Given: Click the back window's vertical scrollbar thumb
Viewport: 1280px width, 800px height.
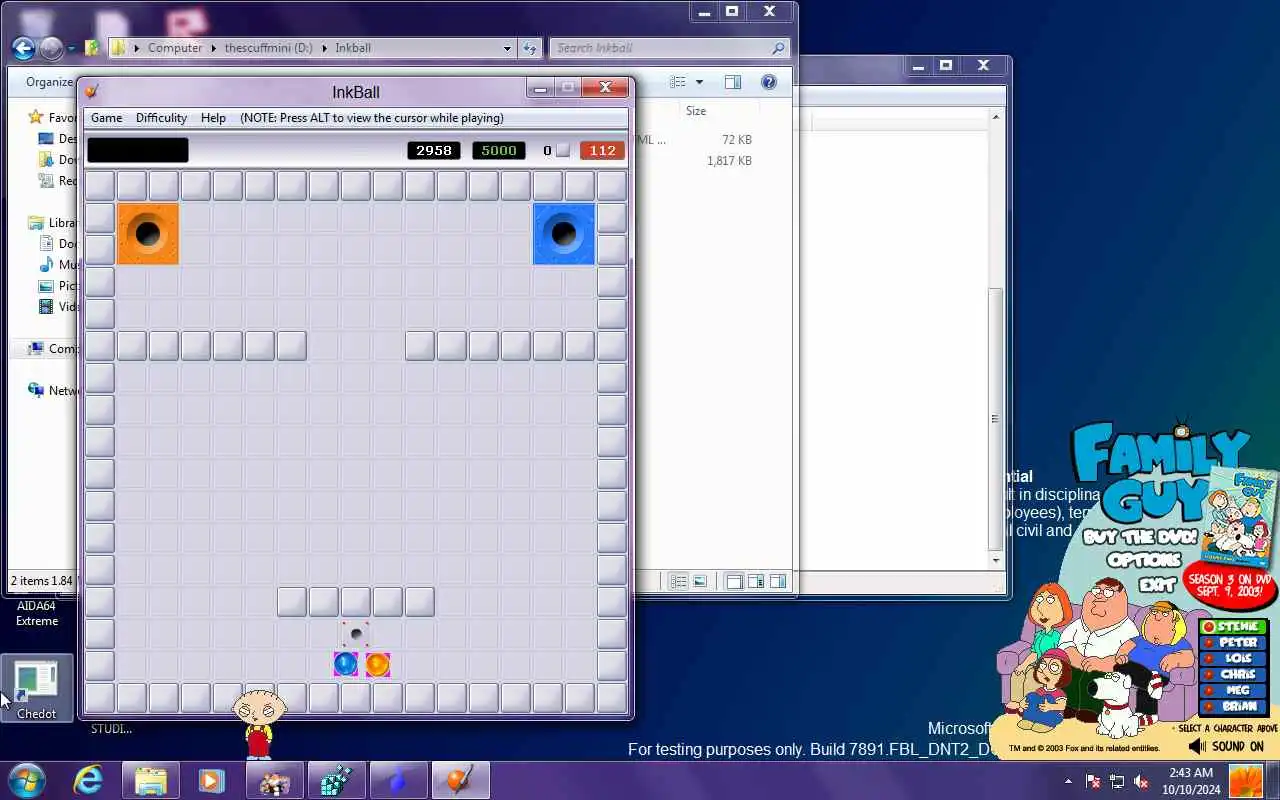Looking at the screenshot, I should point(995,418).
